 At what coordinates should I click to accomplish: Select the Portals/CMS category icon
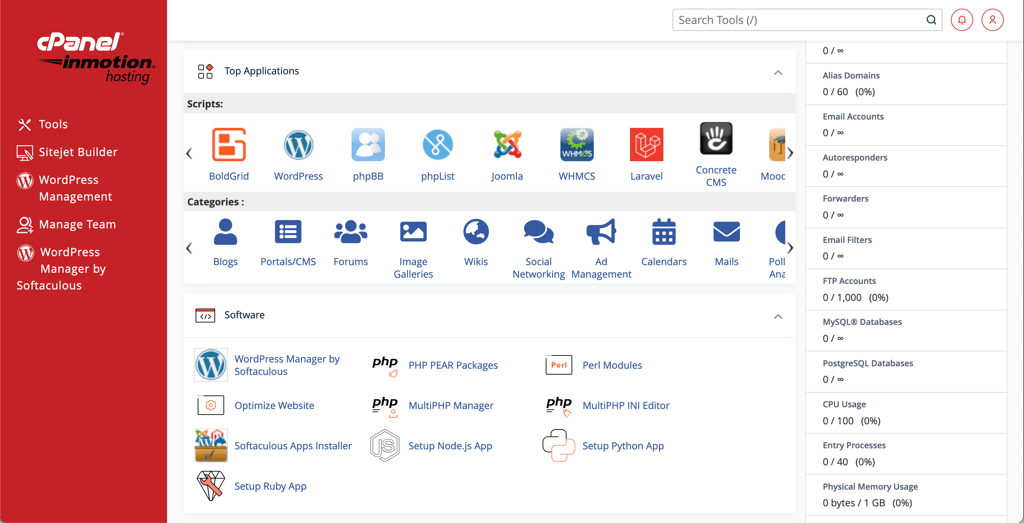(x=288, y=232)
